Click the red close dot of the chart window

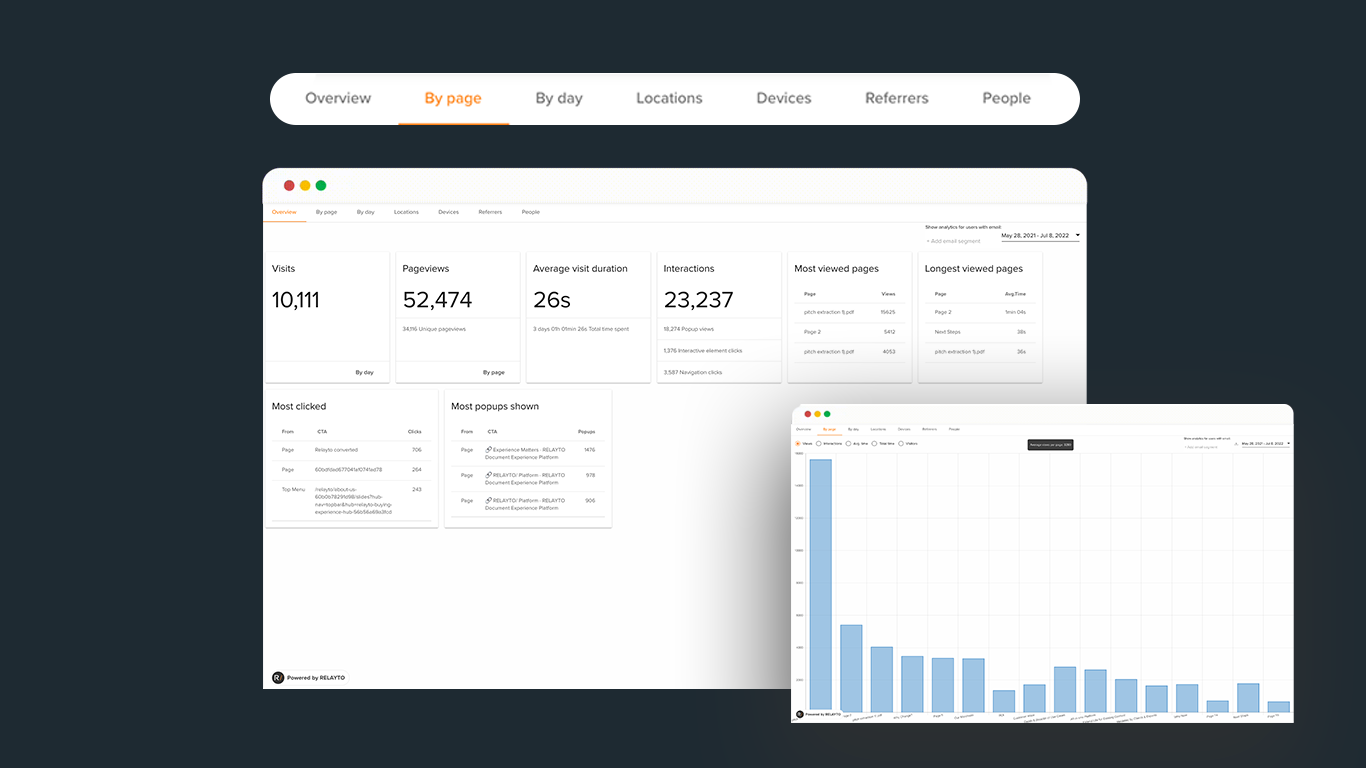(808, 414)
